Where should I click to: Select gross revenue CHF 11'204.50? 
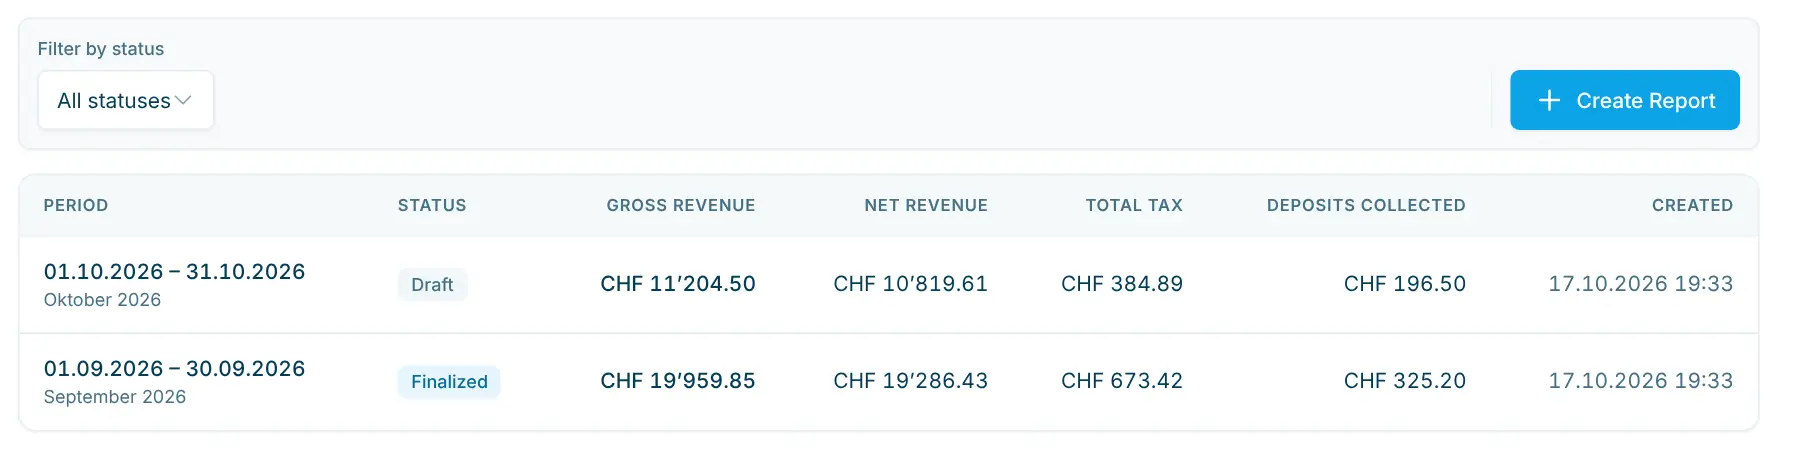click(x=678, y=284)
